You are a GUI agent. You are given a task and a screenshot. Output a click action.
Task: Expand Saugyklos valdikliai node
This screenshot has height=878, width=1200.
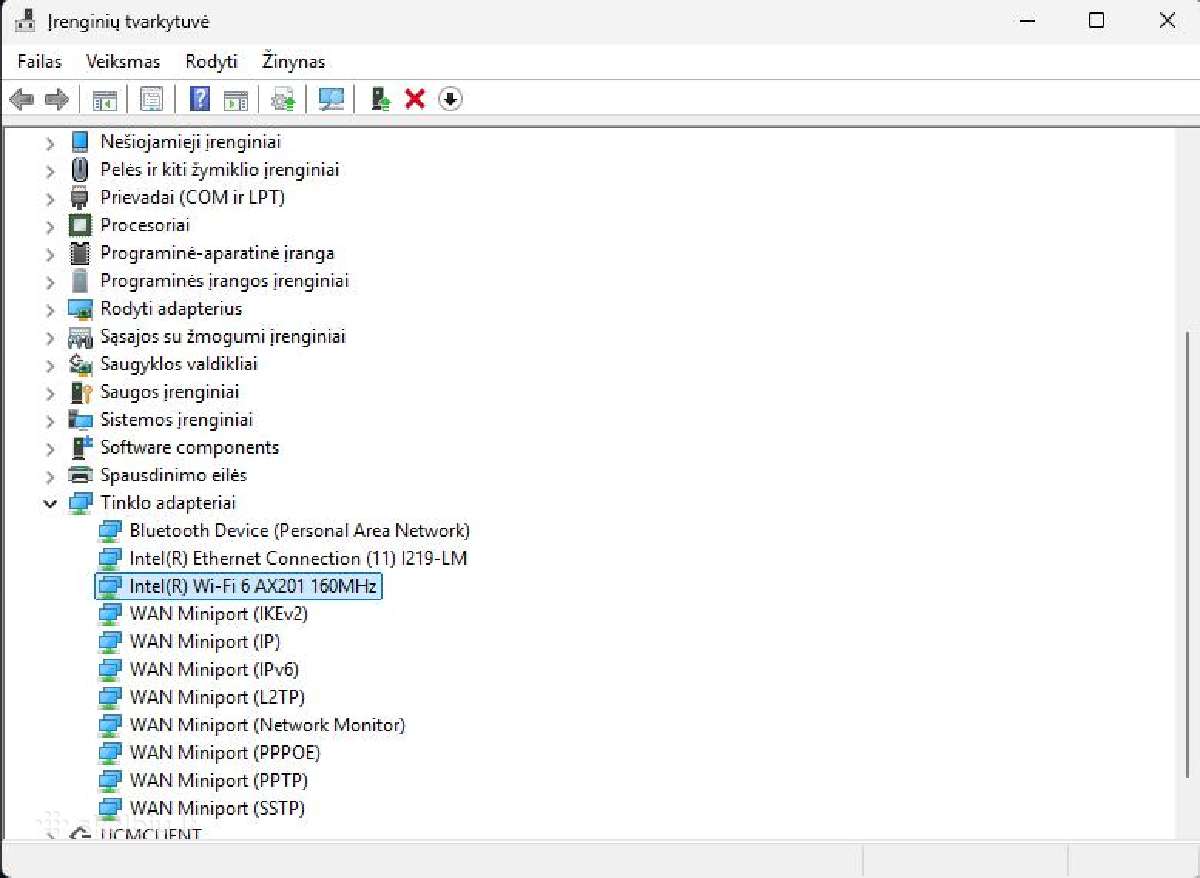click(50, 365)
